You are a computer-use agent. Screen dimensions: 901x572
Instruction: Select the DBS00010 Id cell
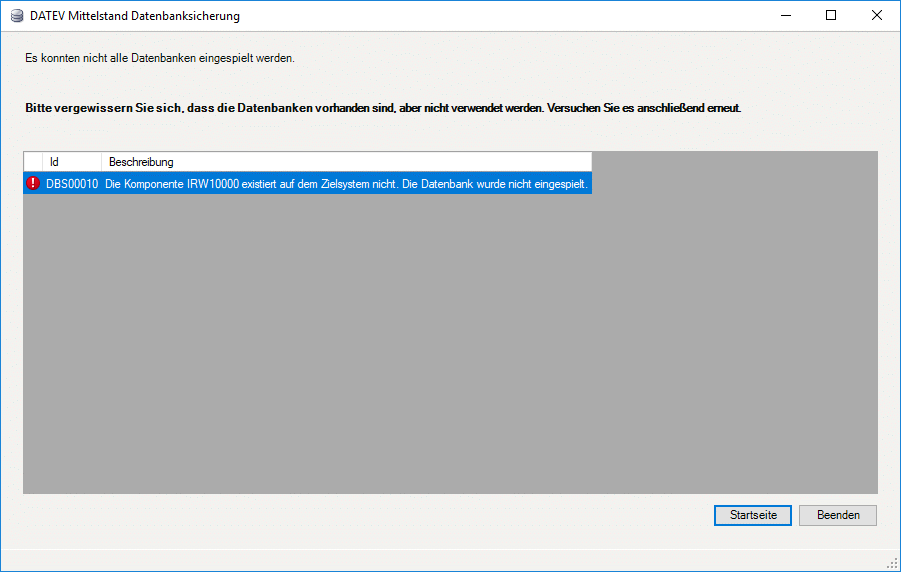click(72, 184)
